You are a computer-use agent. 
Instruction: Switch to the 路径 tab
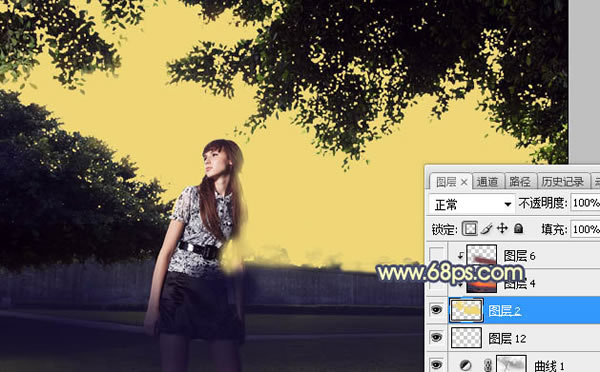[520, 182]
